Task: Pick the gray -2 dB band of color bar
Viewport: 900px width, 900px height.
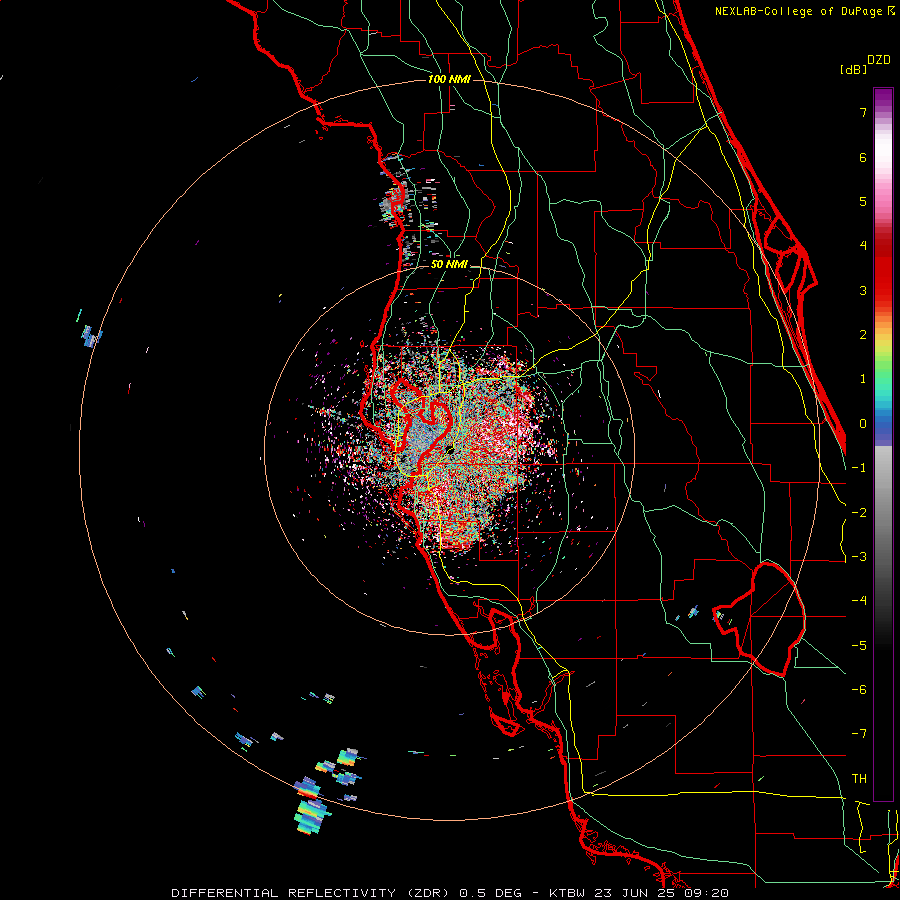Action: click(883, 513)
